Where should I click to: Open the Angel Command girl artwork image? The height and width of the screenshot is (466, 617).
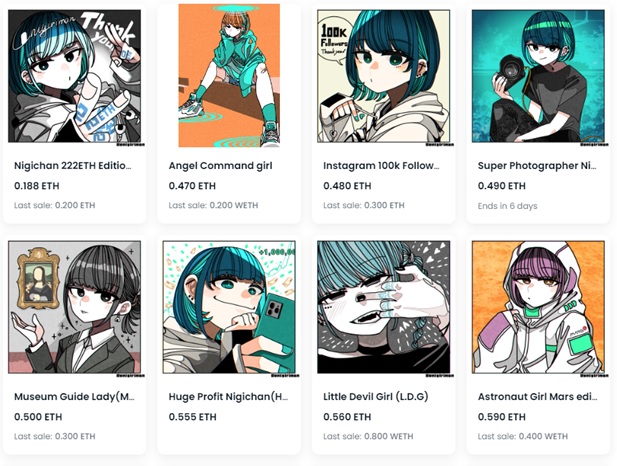coord(229,75)
